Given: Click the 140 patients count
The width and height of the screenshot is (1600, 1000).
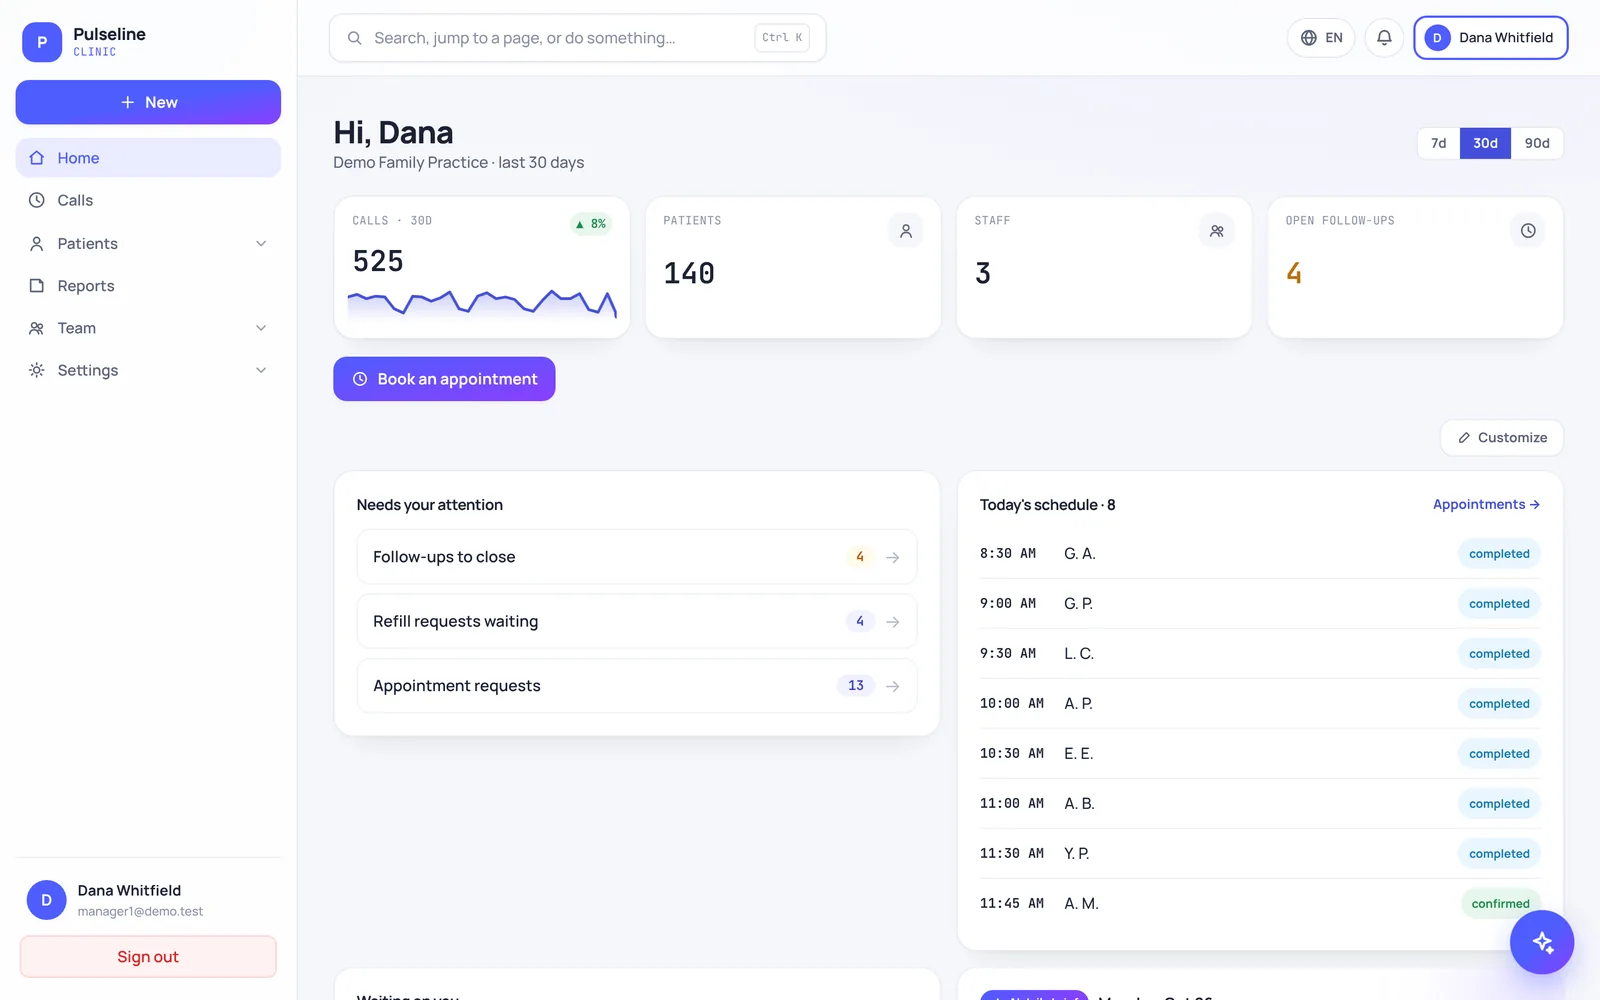Looking at the screenshot, I should 689,274.
